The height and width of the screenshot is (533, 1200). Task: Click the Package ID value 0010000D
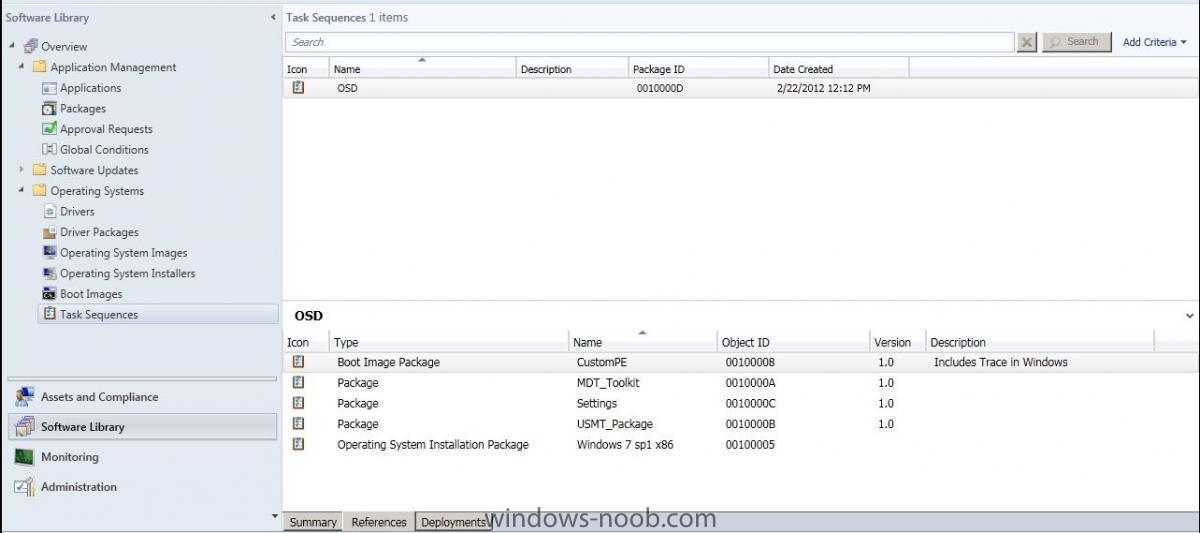tap(660, 88)
